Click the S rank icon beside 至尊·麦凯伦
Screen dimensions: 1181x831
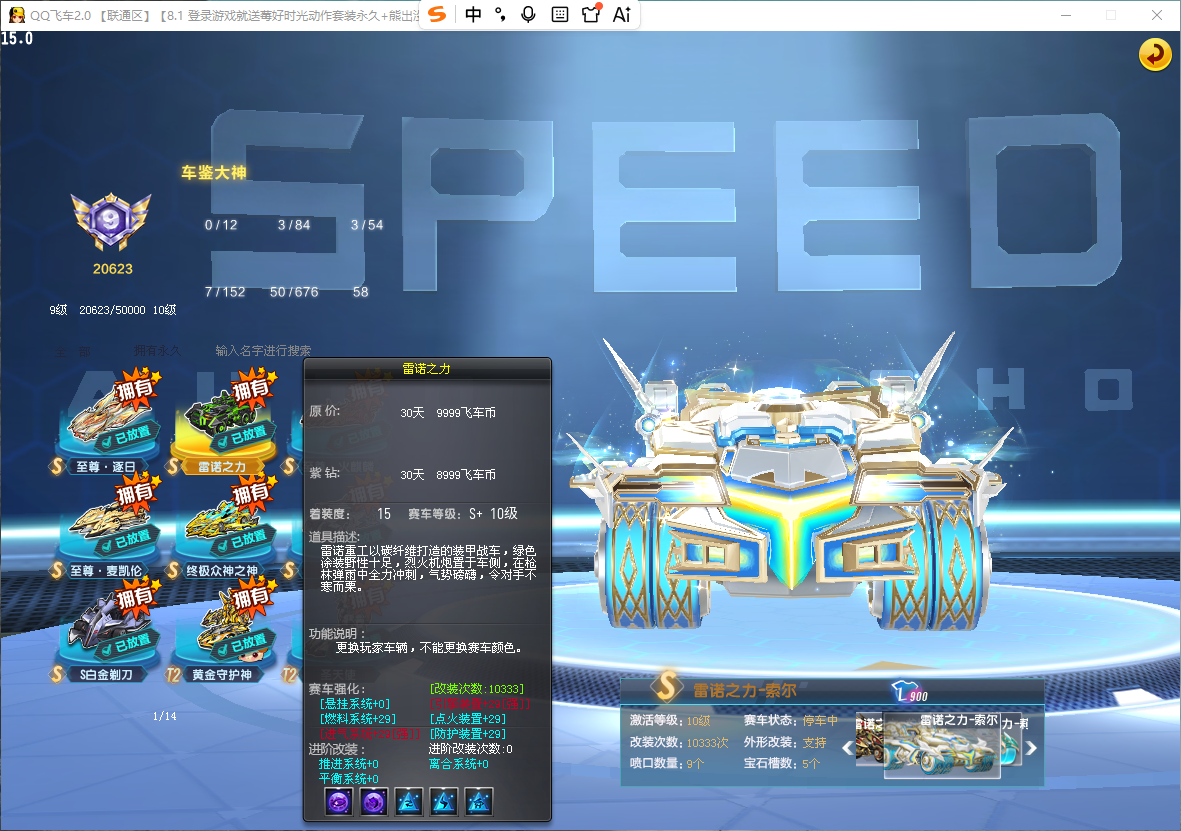[57, 570]
